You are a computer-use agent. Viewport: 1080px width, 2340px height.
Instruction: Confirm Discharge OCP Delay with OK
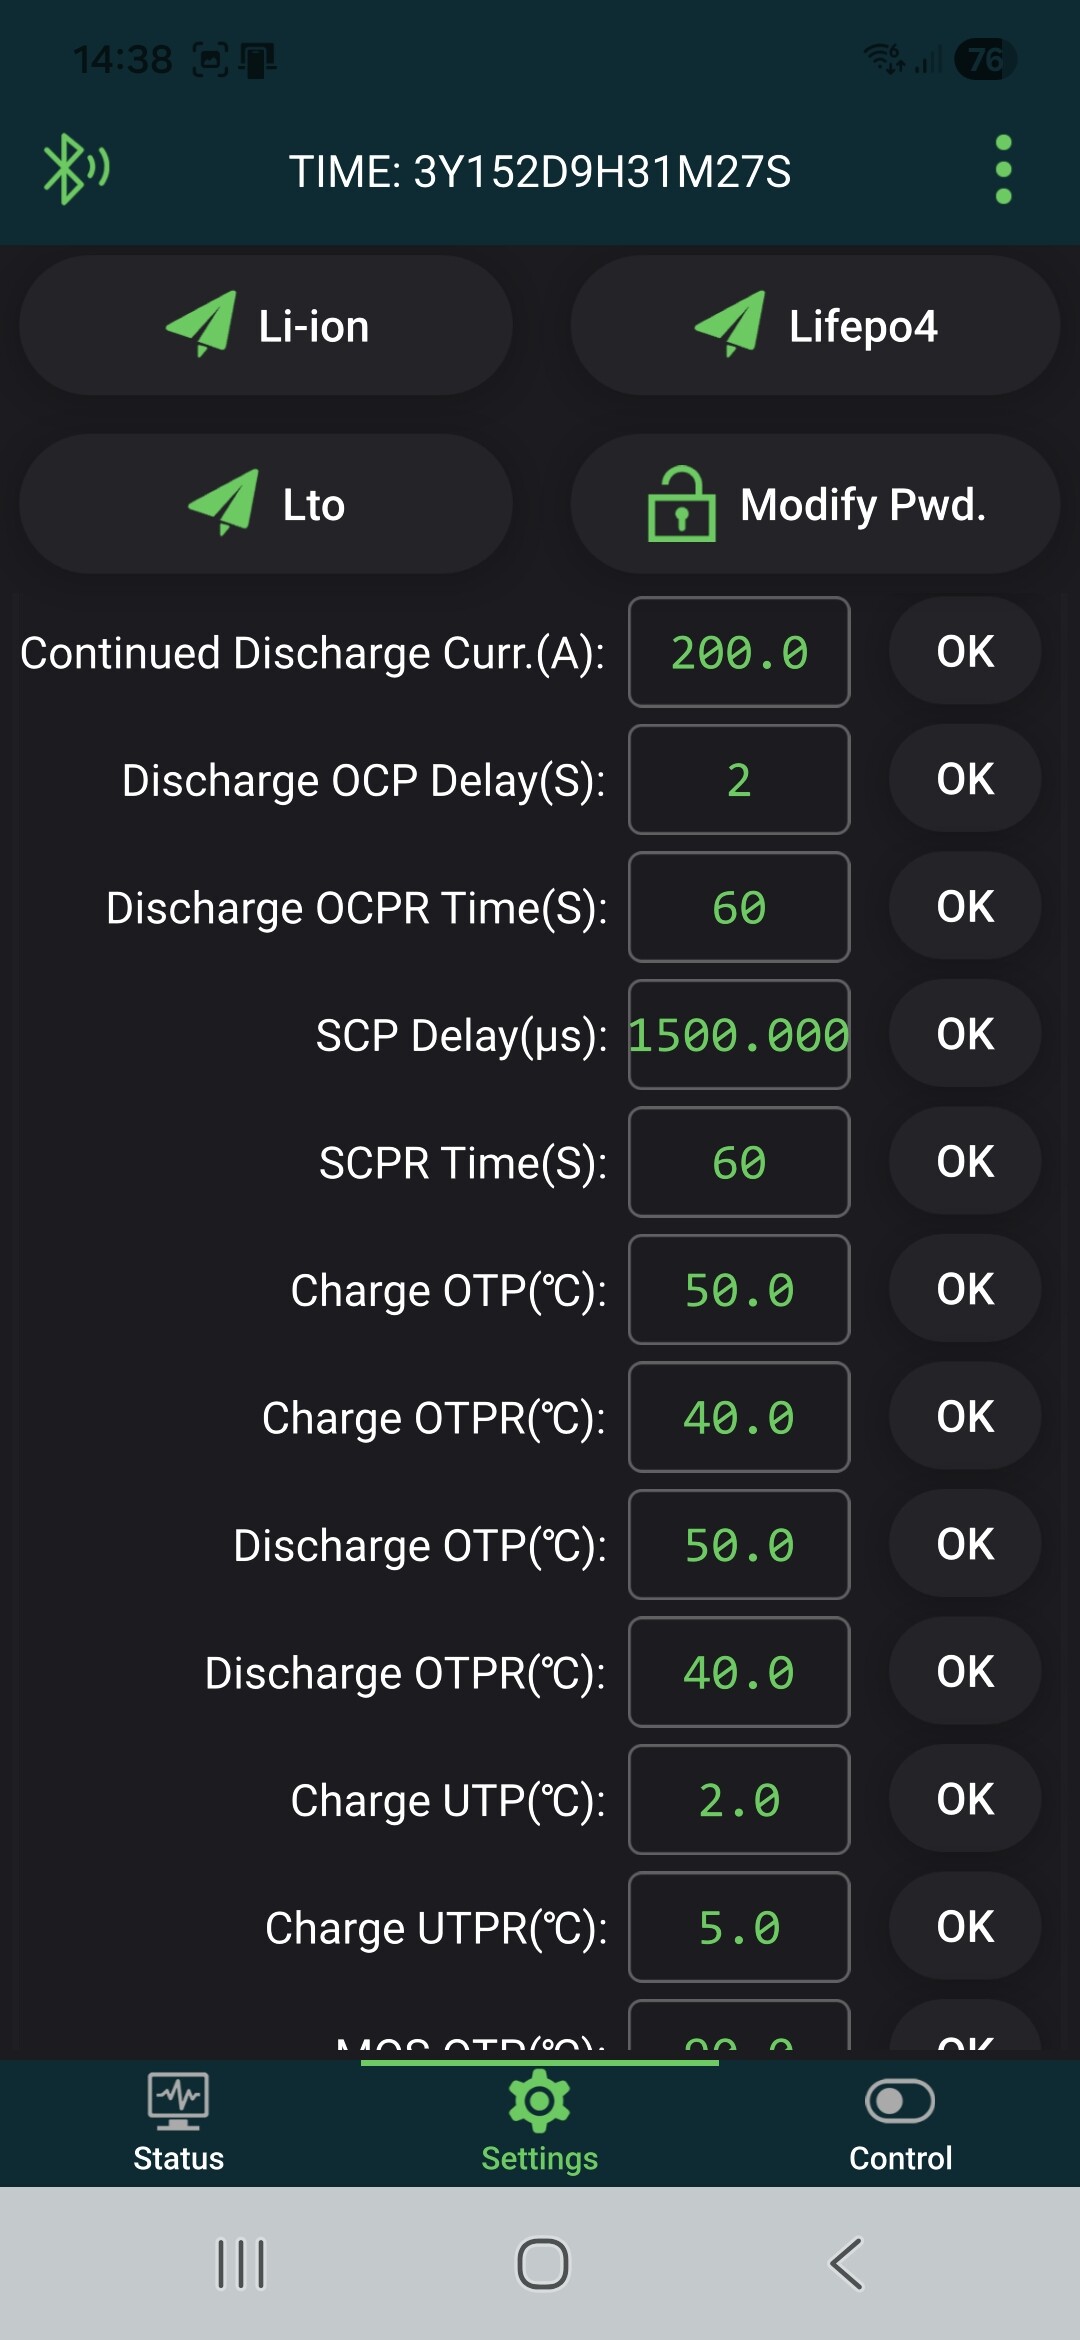[x=965, y=779]
